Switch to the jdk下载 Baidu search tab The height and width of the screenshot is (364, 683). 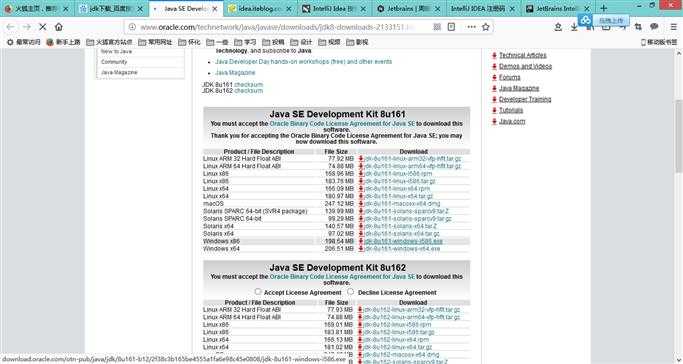(x=111, y=8)
